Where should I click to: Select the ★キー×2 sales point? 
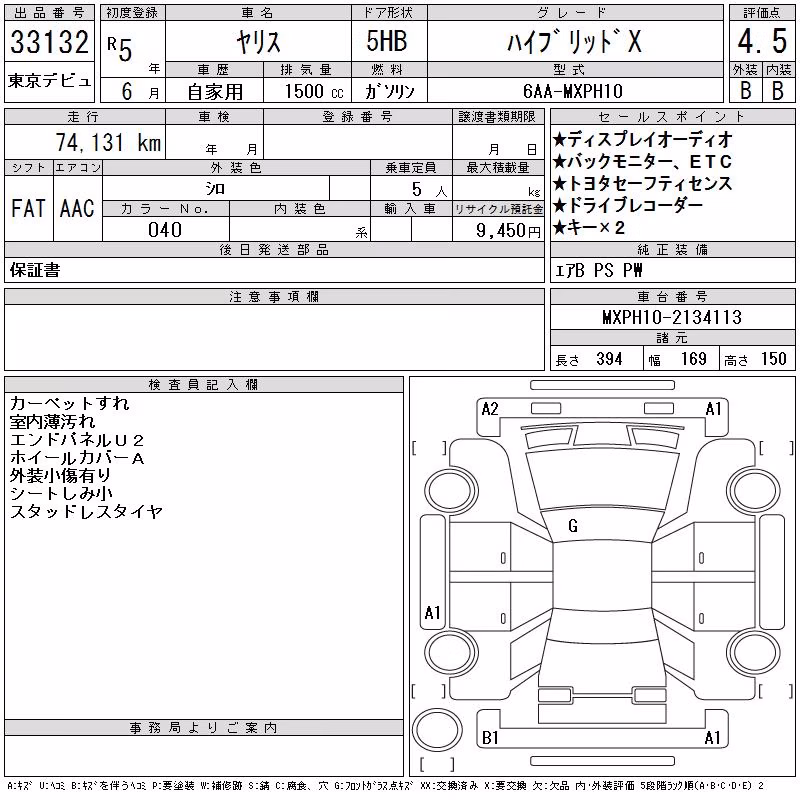click(589, 227)
